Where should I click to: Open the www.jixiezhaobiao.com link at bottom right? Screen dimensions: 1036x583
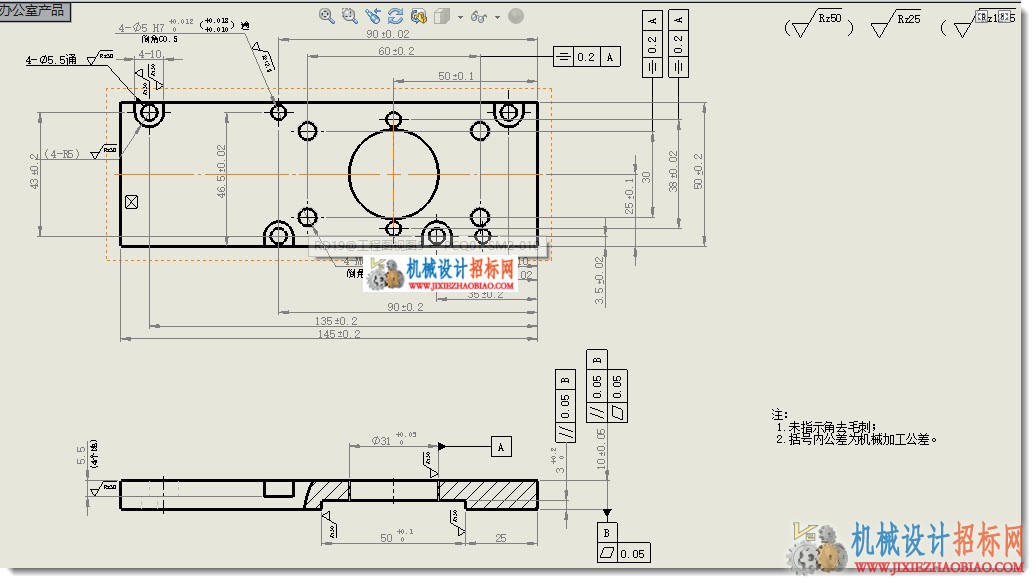pyautogui.click(x=939, y=567)
